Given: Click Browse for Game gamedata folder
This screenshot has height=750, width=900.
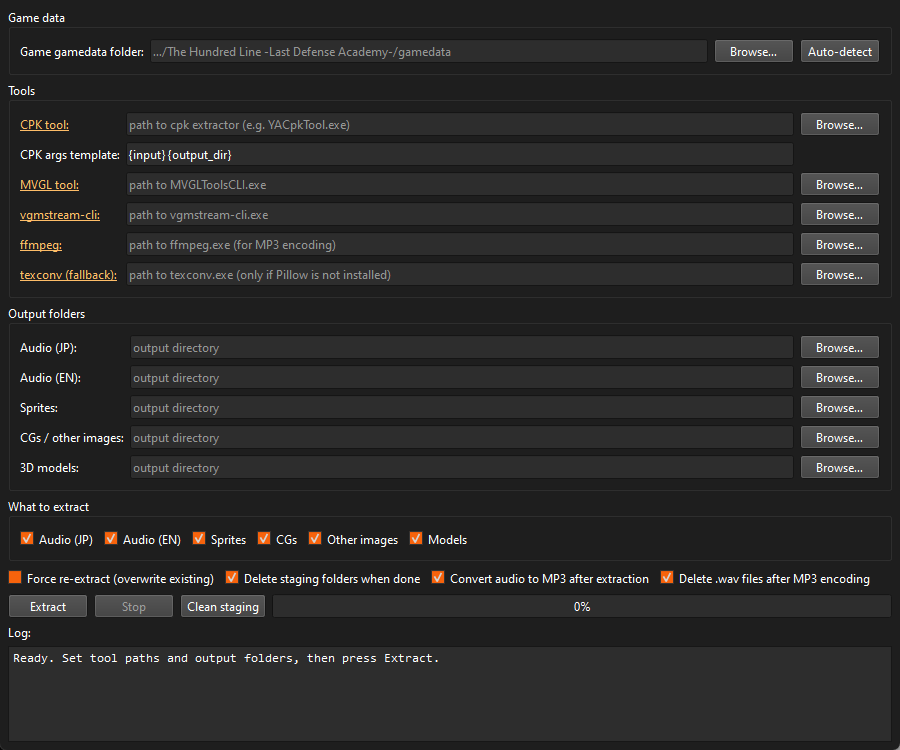Looking at the screenshot, I should tap(753, 52).
